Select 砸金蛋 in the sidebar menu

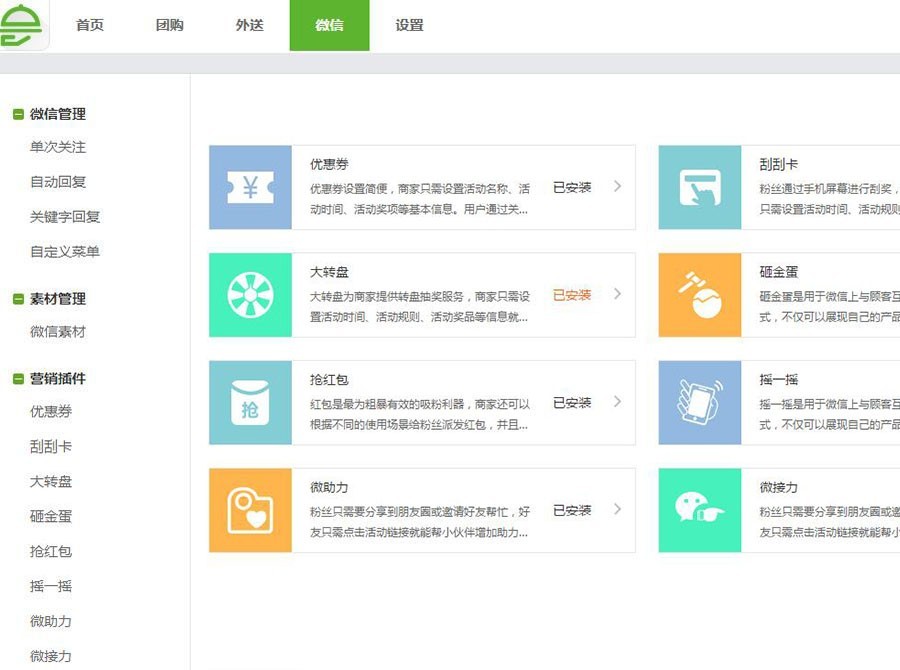coord(51,517)
